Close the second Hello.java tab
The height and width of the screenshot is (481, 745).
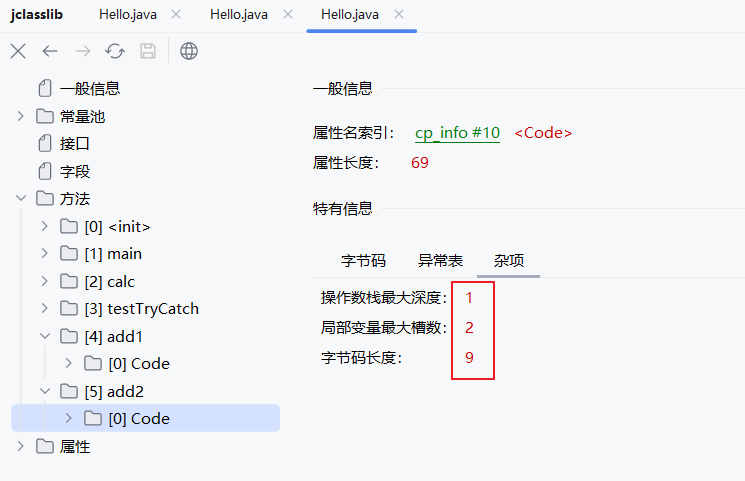pyautogui.click(x=288, y=14)
